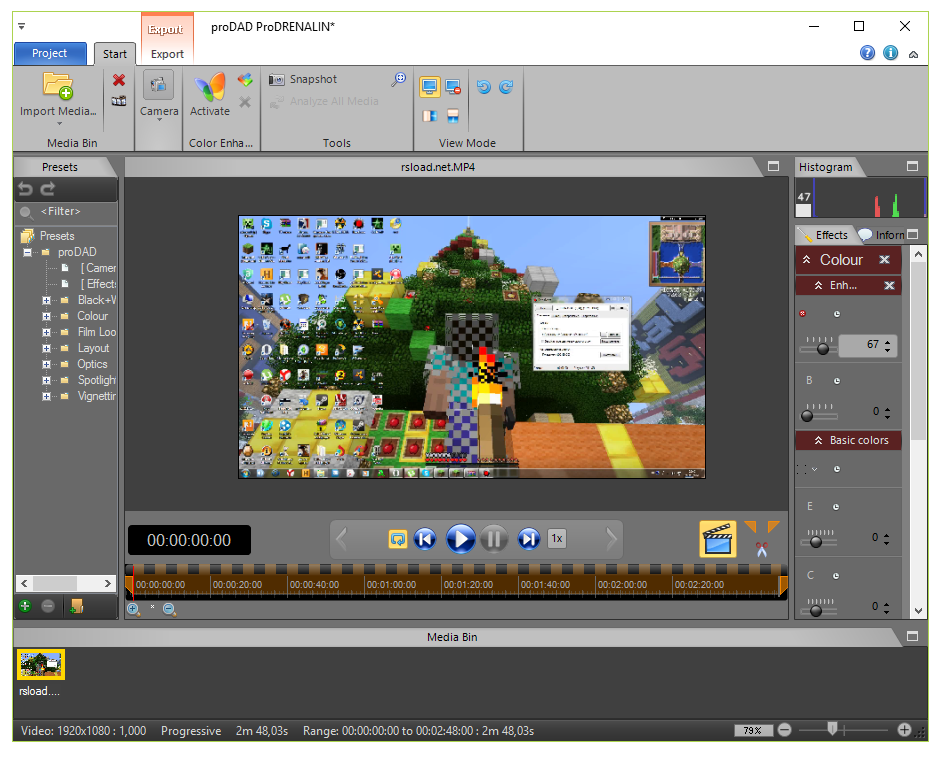Select the rsload video thumbnail in Media Bin

[41, 664]
